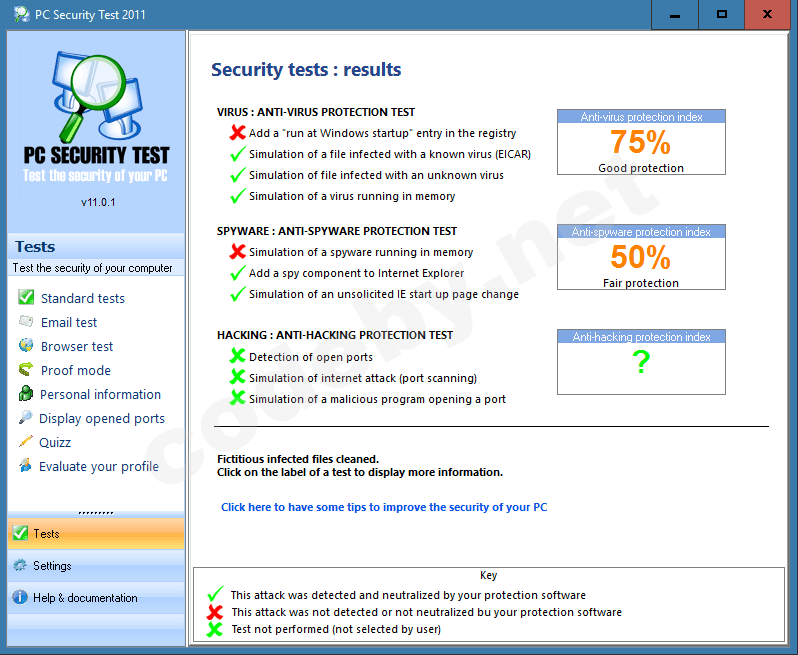This screenshot has width=798, height=655.
Task: Click the tips to improve PC security link
Action: tap(384, 507)
